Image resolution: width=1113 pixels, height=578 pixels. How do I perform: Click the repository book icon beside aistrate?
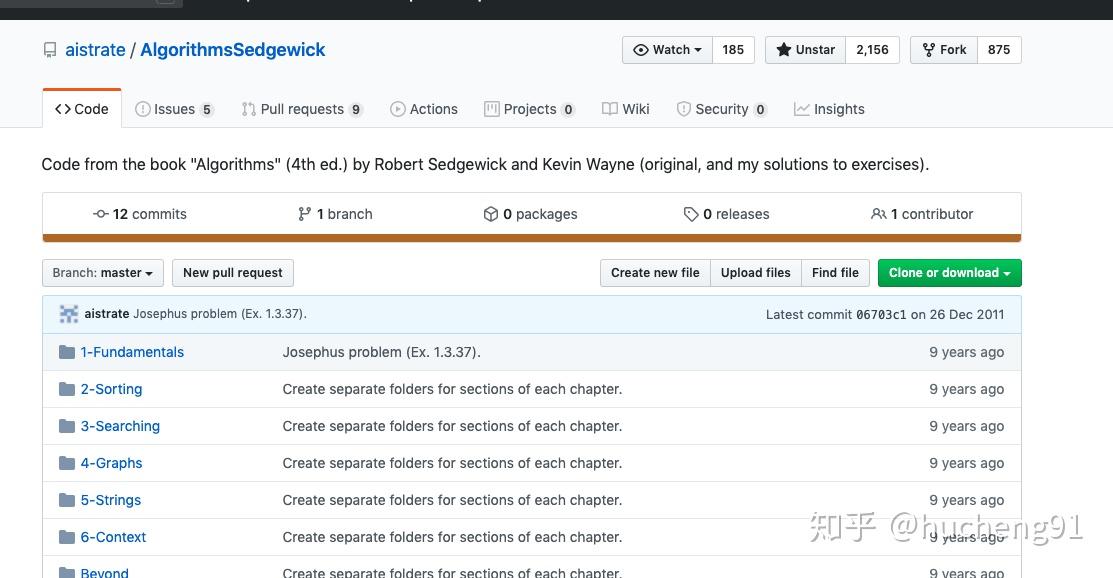point(50,50)
